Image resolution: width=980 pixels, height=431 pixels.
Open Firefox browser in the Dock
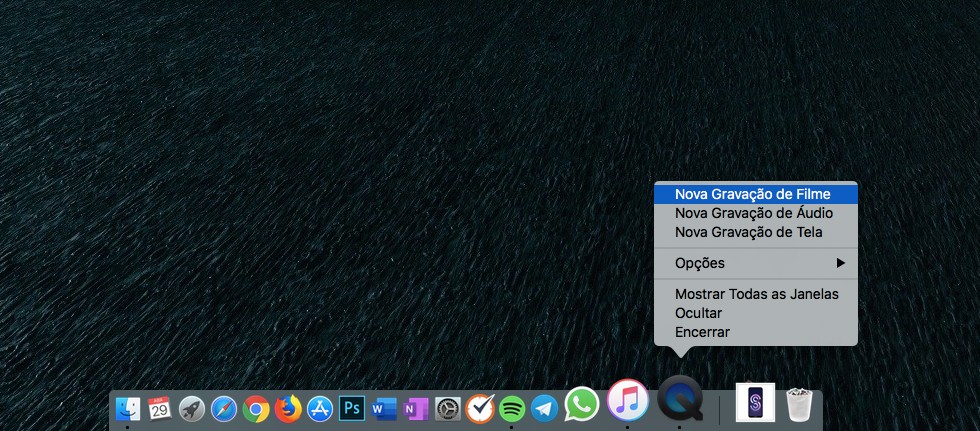tap(288, 409)
